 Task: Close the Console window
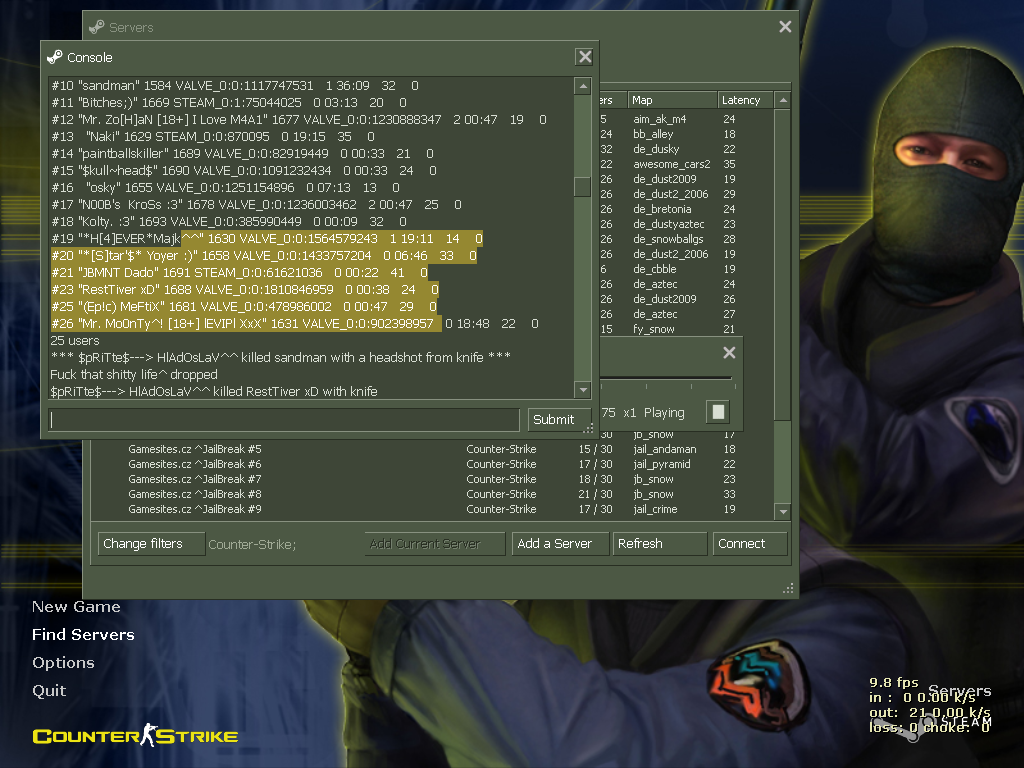pyautogui.click(x=584, y=57)
